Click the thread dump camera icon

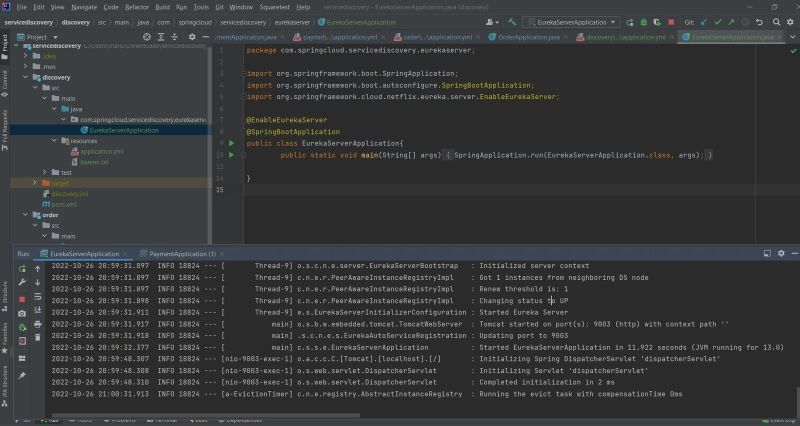22,313
